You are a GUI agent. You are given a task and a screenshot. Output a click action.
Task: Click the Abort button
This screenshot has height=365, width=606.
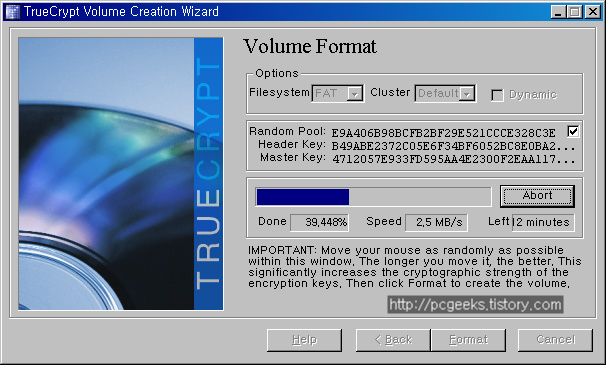point(537,196)
